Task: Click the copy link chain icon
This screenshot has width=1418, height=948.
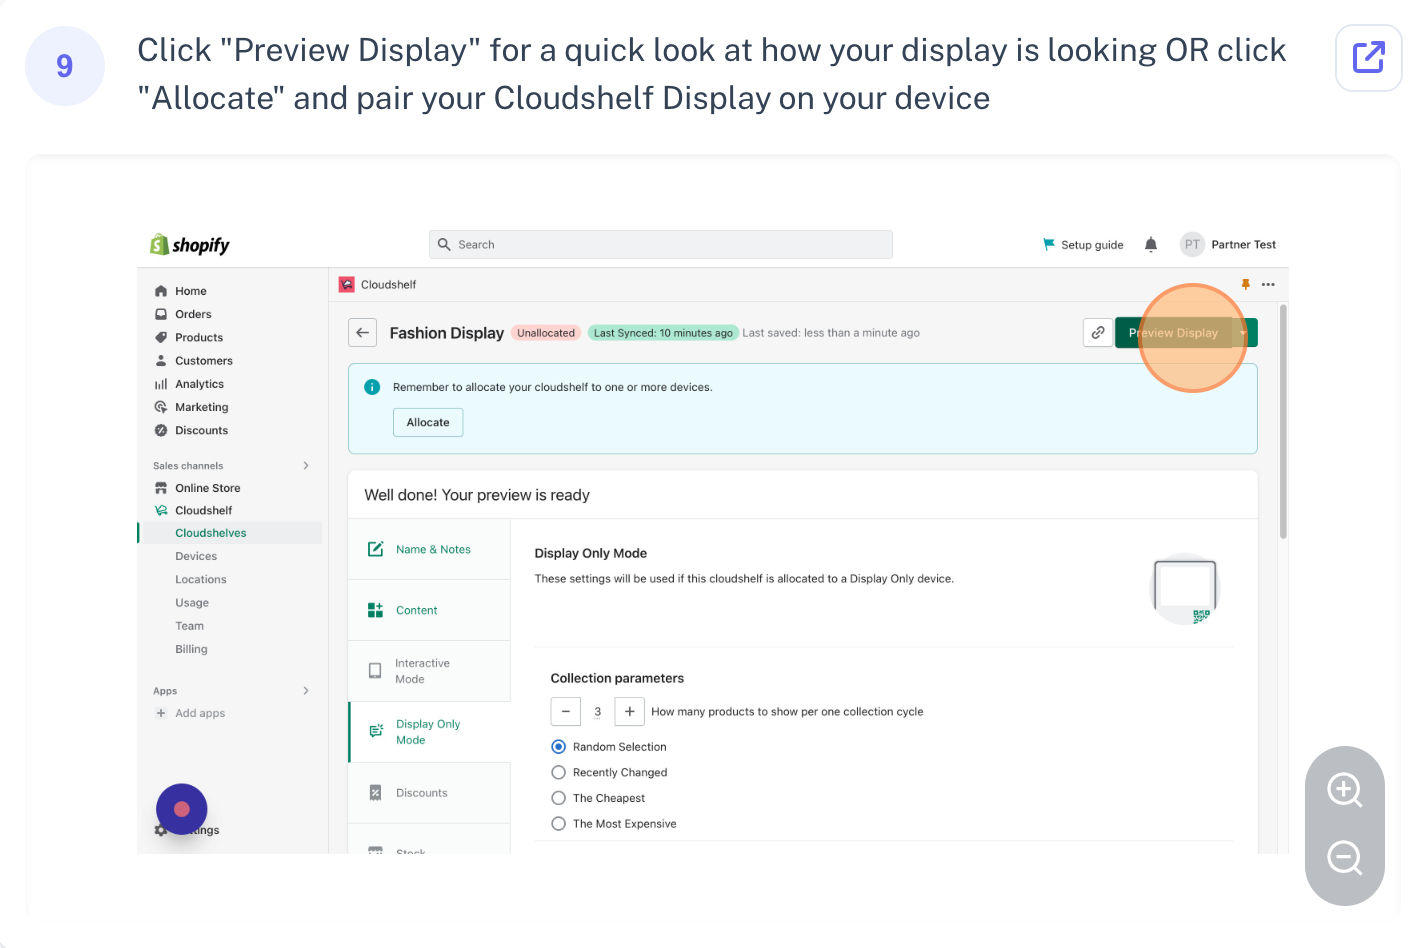Action: [x=1098, y=333]
